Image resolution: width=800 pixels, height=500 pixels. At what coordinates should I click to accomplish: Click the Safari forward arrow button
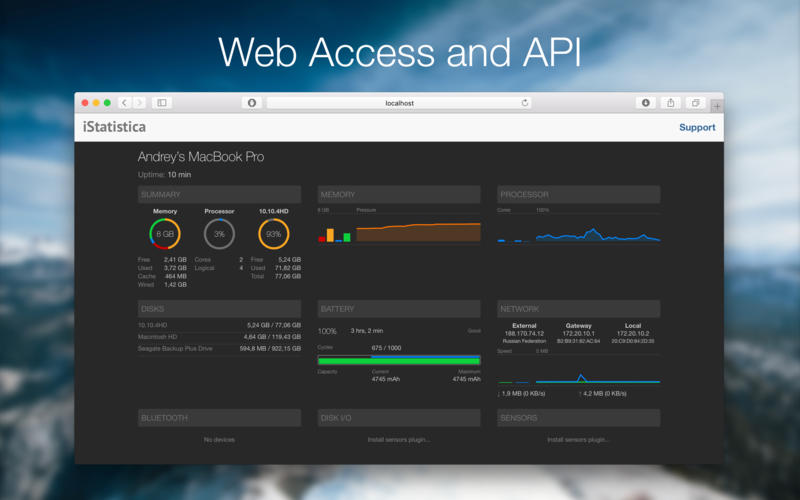pos(139,102)
